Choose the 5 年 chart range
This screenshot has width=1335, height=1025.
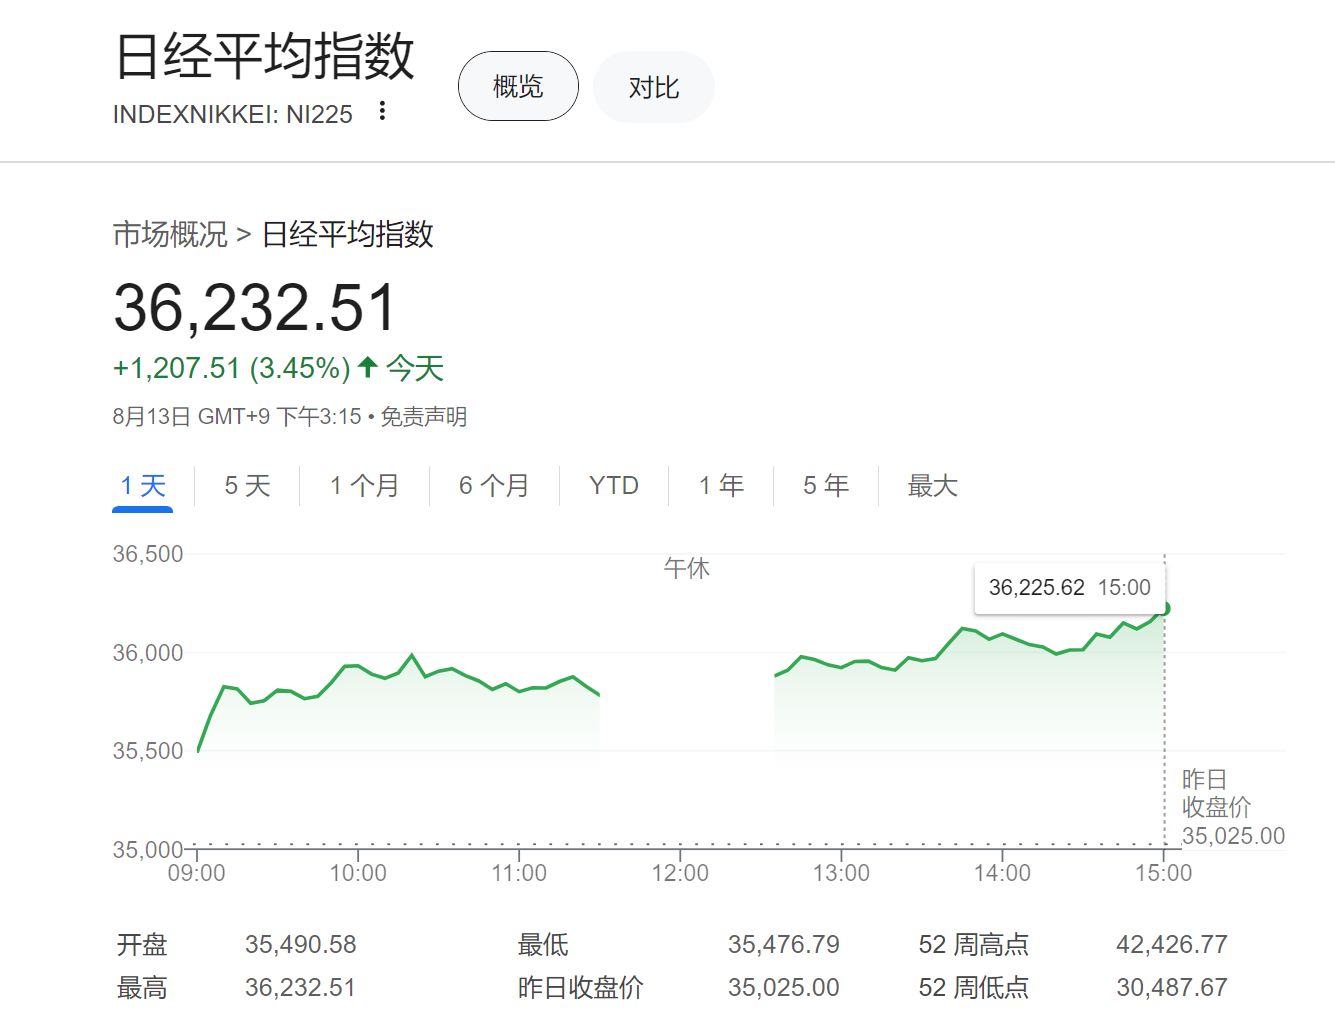click(826, 486)
